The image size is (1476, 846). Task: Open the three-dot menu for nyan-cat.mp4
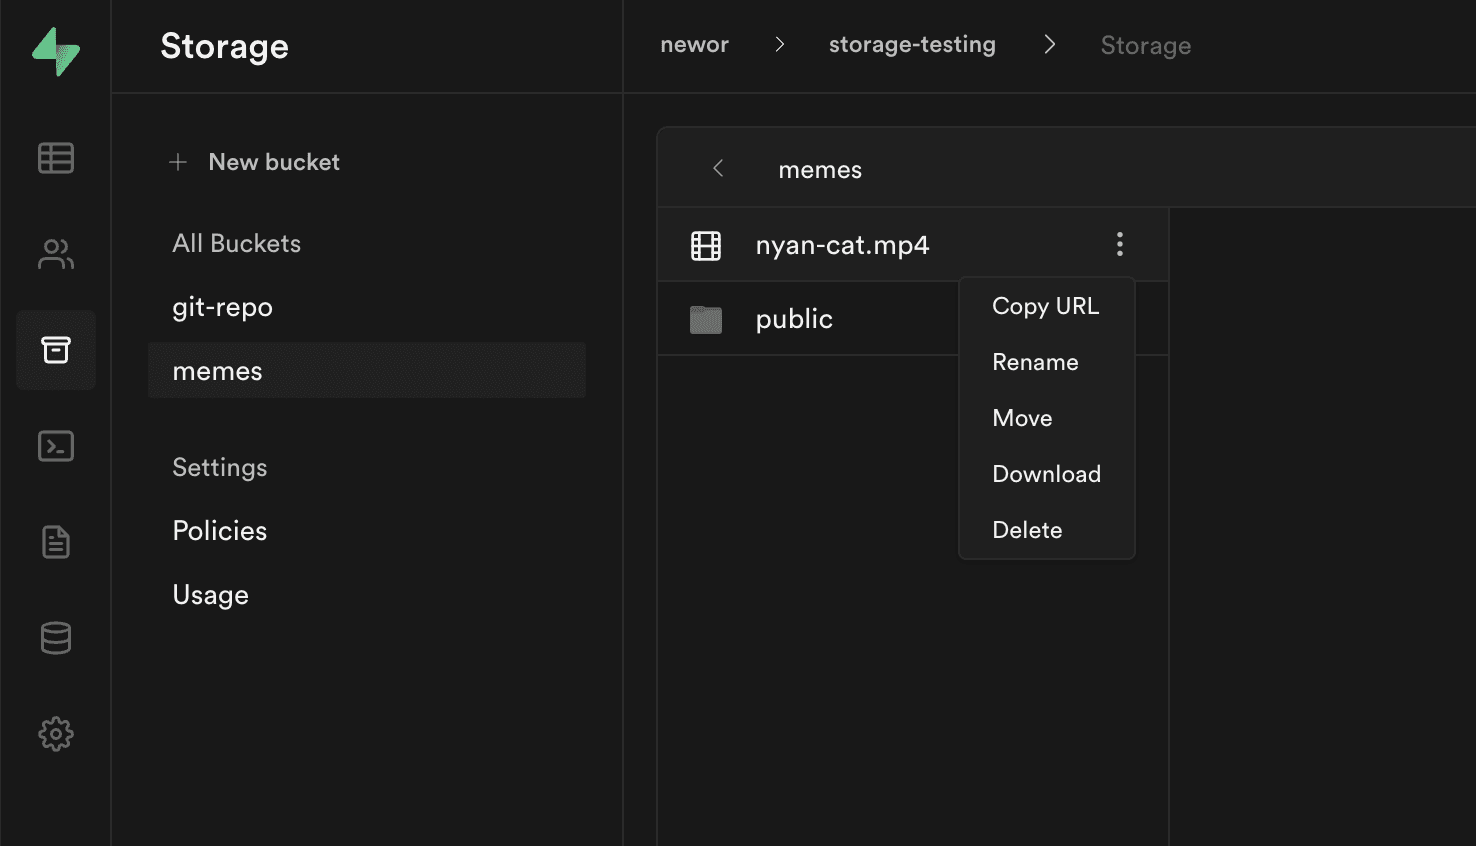pyautogui.click(x=1119, y=244)
